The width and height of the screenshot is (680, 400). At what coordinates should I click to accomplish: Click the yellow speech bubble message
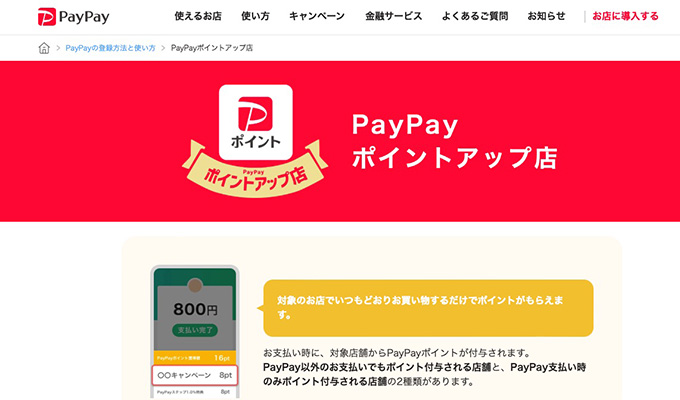(x=428, y=308)
